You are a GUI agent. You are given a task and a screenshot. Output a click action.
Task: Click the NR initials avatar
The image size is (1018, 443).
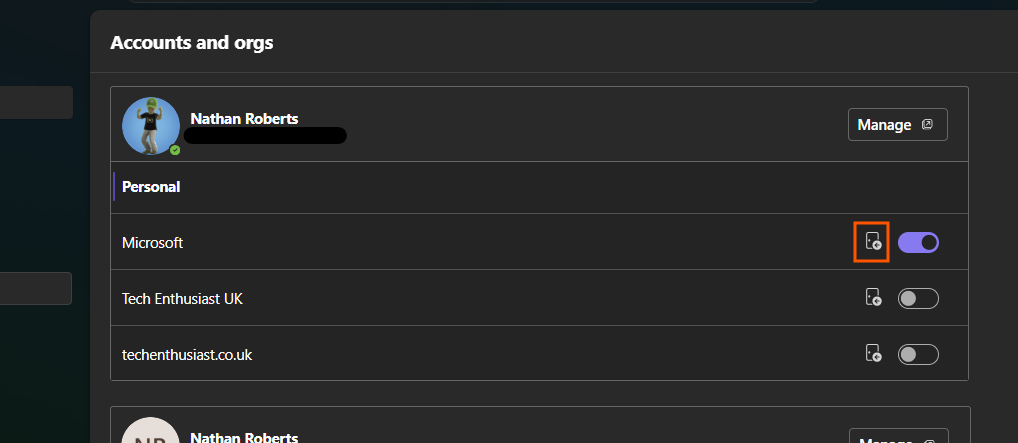pos(151,431)
